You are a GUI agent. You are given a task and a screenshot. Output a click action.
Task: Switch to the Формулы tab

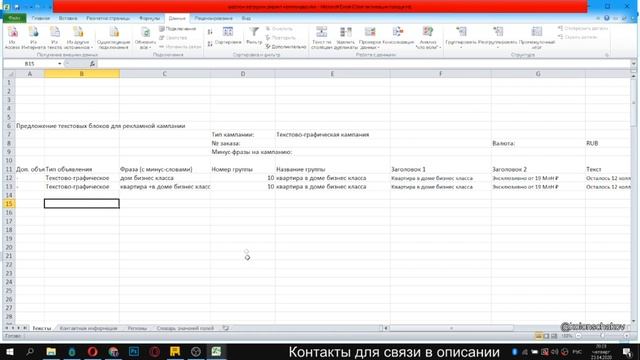[149, 18]
